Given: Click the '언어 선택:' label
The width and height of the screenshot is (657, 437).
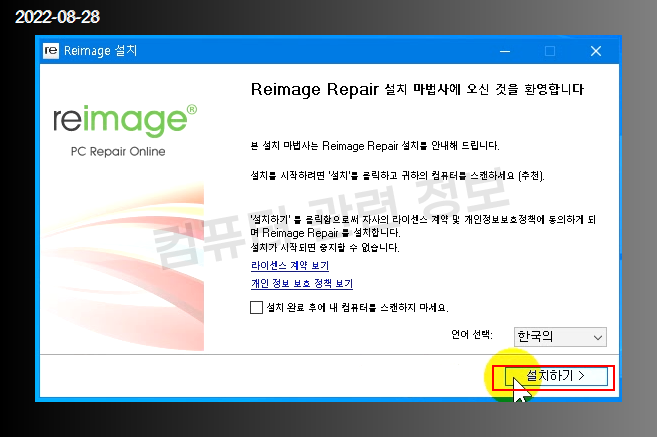Looking at the screenshot, I should tap(472, 334).
